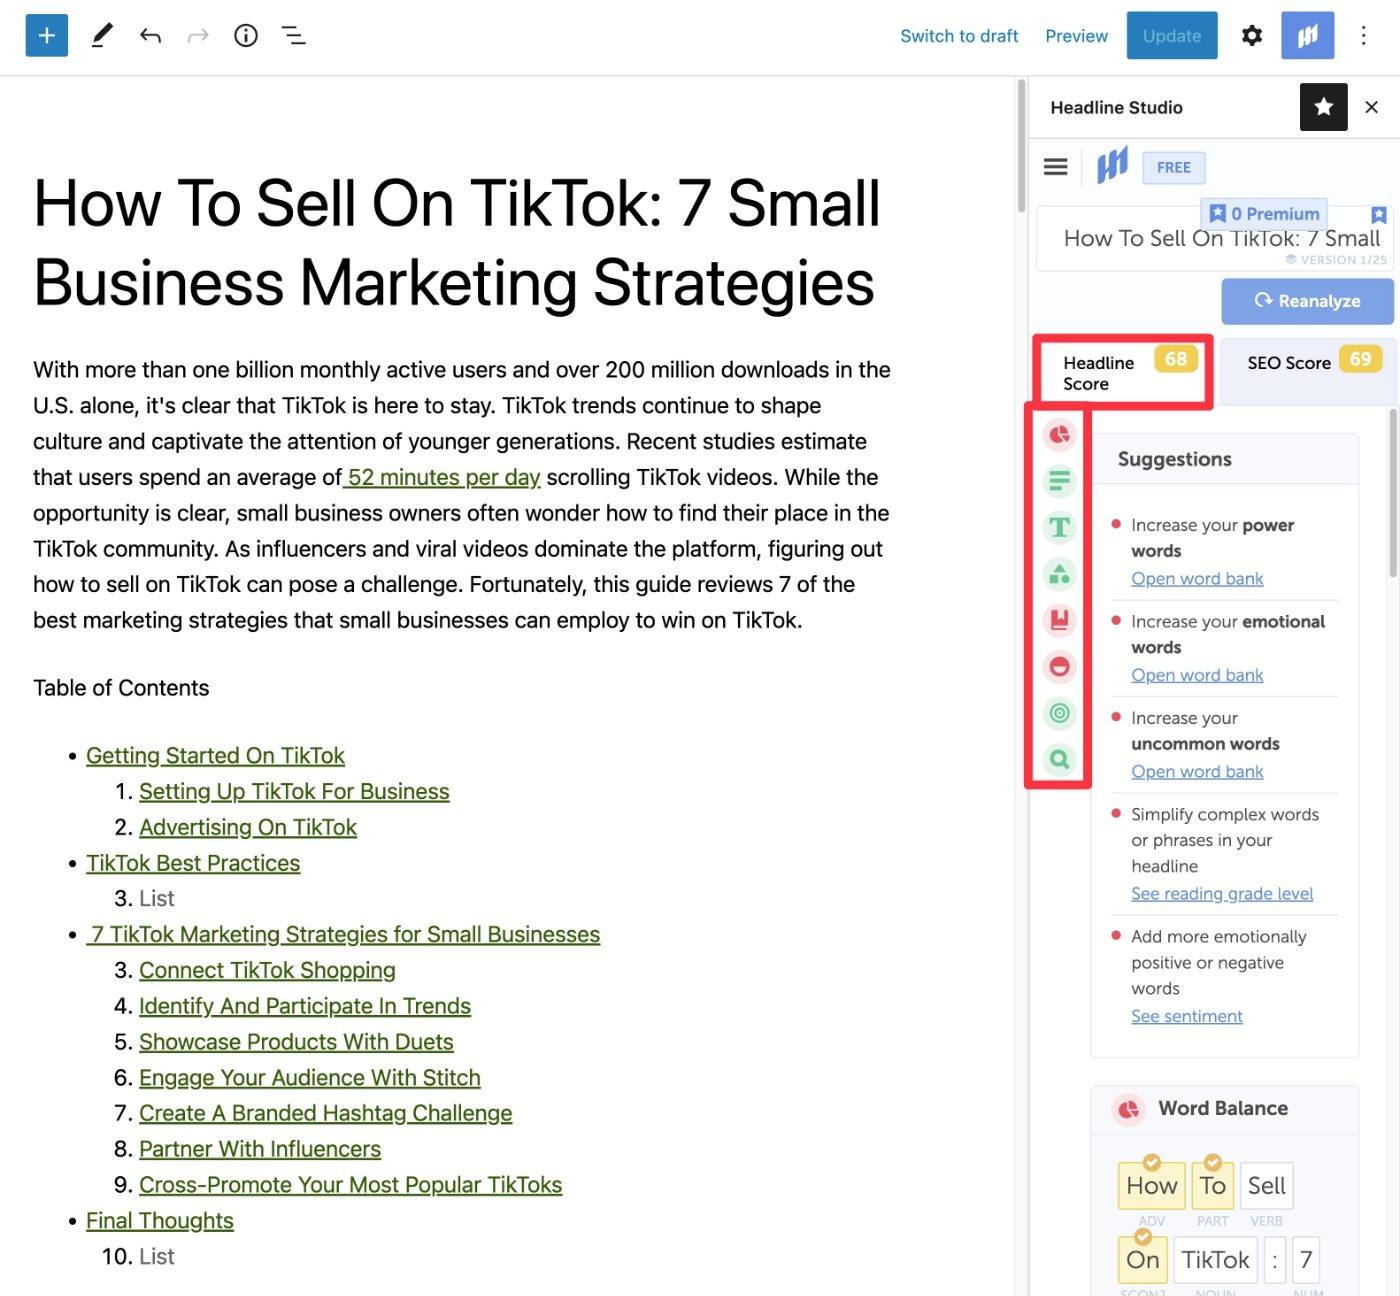The width and height of the screenshot is (1400, 1296).
Task: Select the green T type icon in sidebar
Action: click(1059, 527)
